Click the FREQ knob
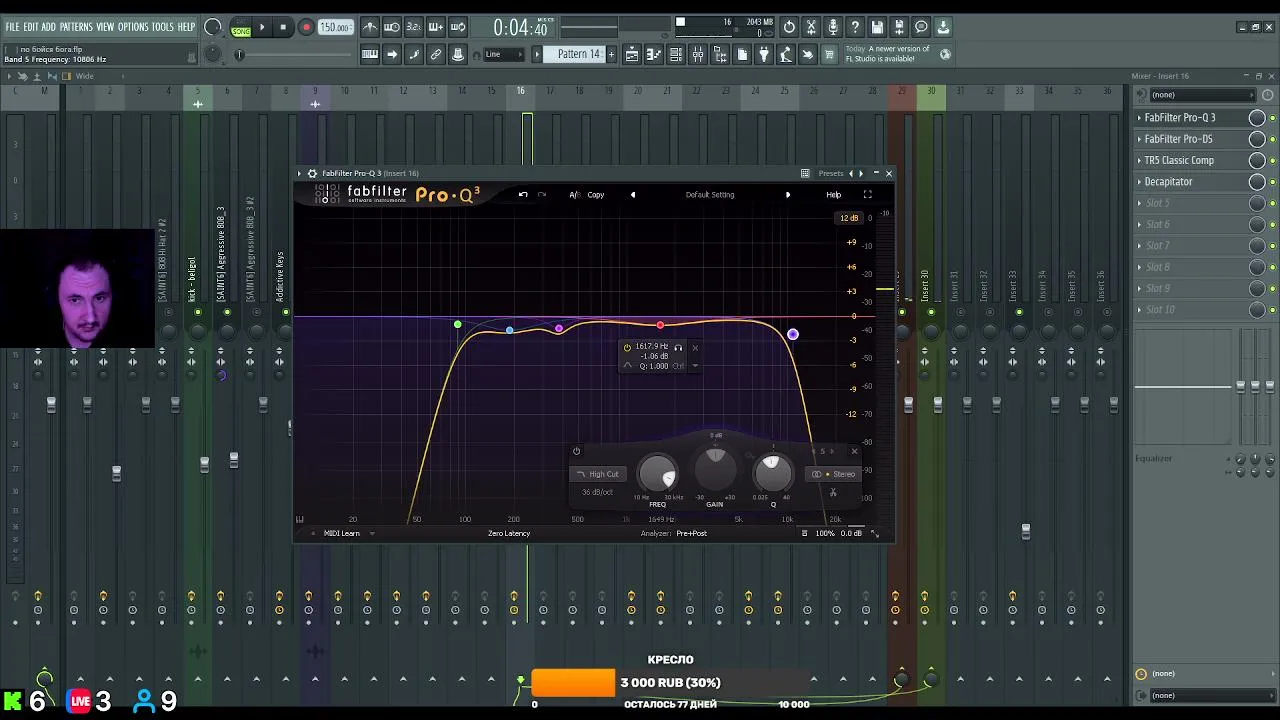This screenshot has width=1280, height=720. click(657, 473)
